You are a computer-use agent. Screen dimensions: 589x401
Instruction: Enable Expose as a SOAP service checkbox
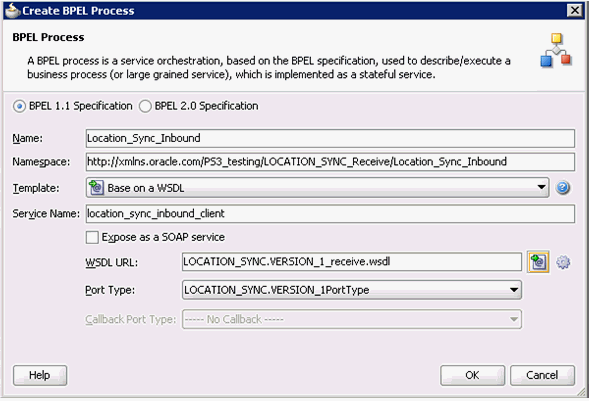[x=92, y=237]
